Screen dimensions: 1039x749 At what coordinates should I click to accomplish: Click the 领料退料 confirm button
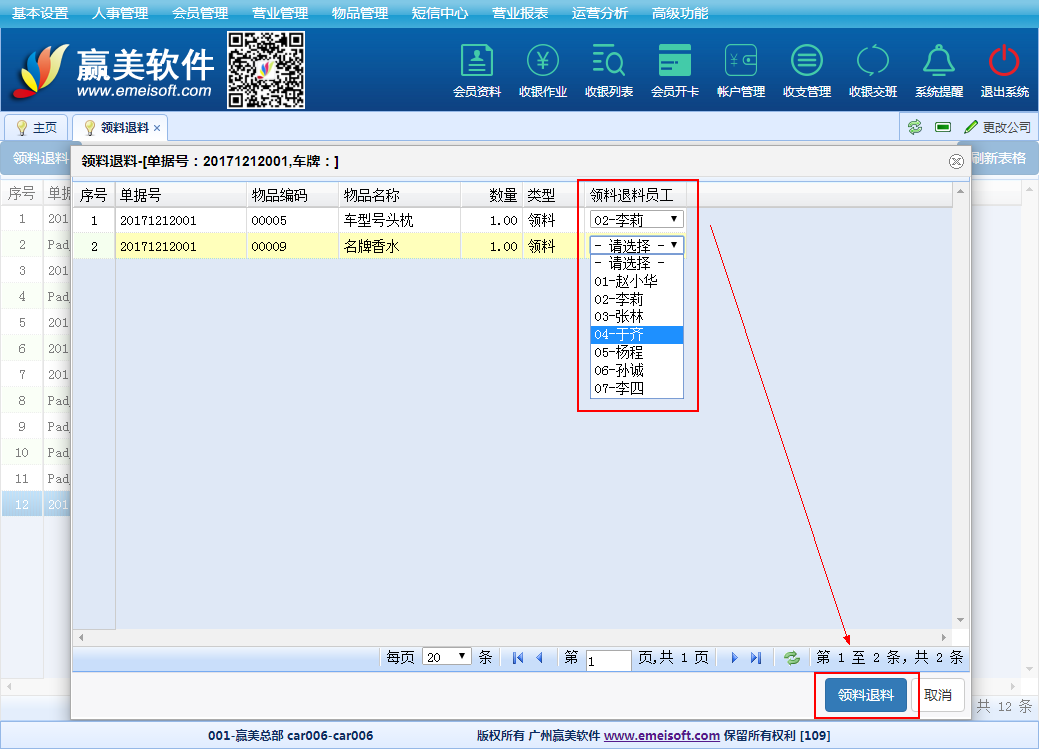[x=866, y=696]
